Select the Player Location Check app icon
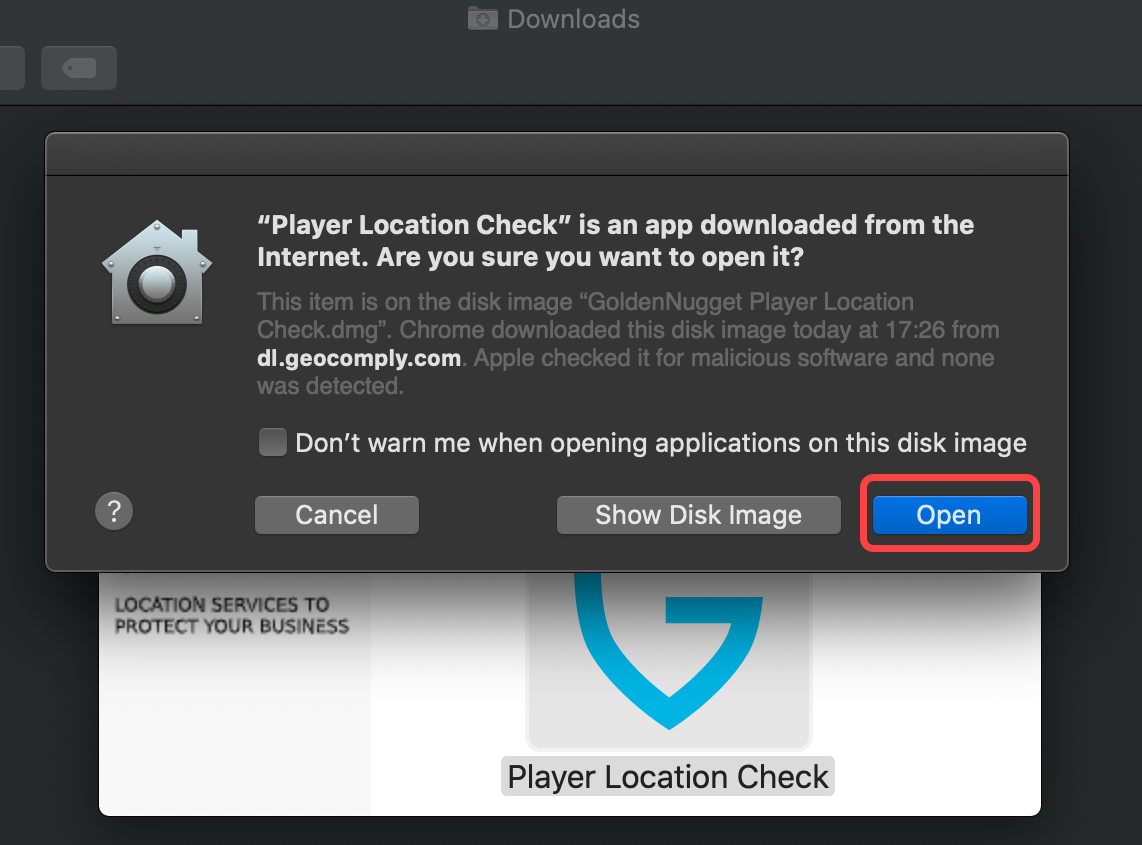The height and width of the screenshot is (845, 1142). [x=669, y=659]
